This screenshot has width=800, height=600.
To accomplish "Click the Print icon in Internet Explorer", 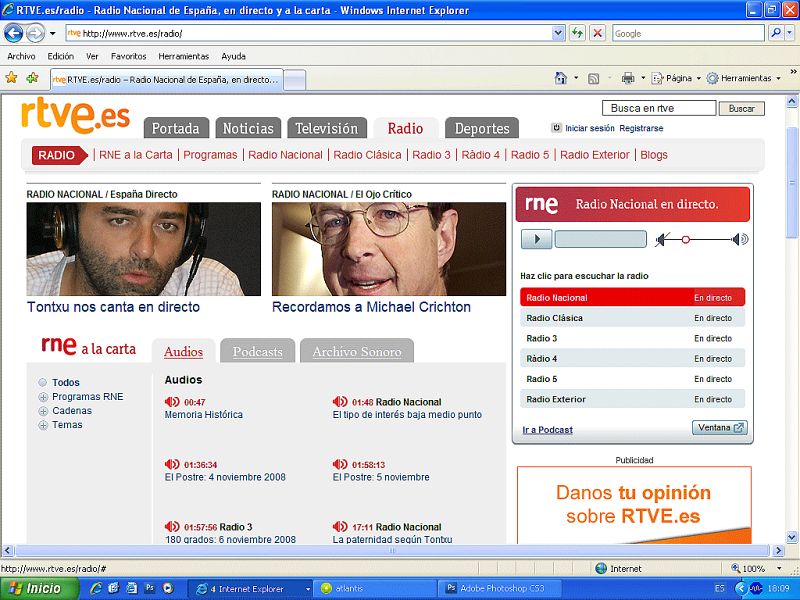I will (x=630, y=78).
